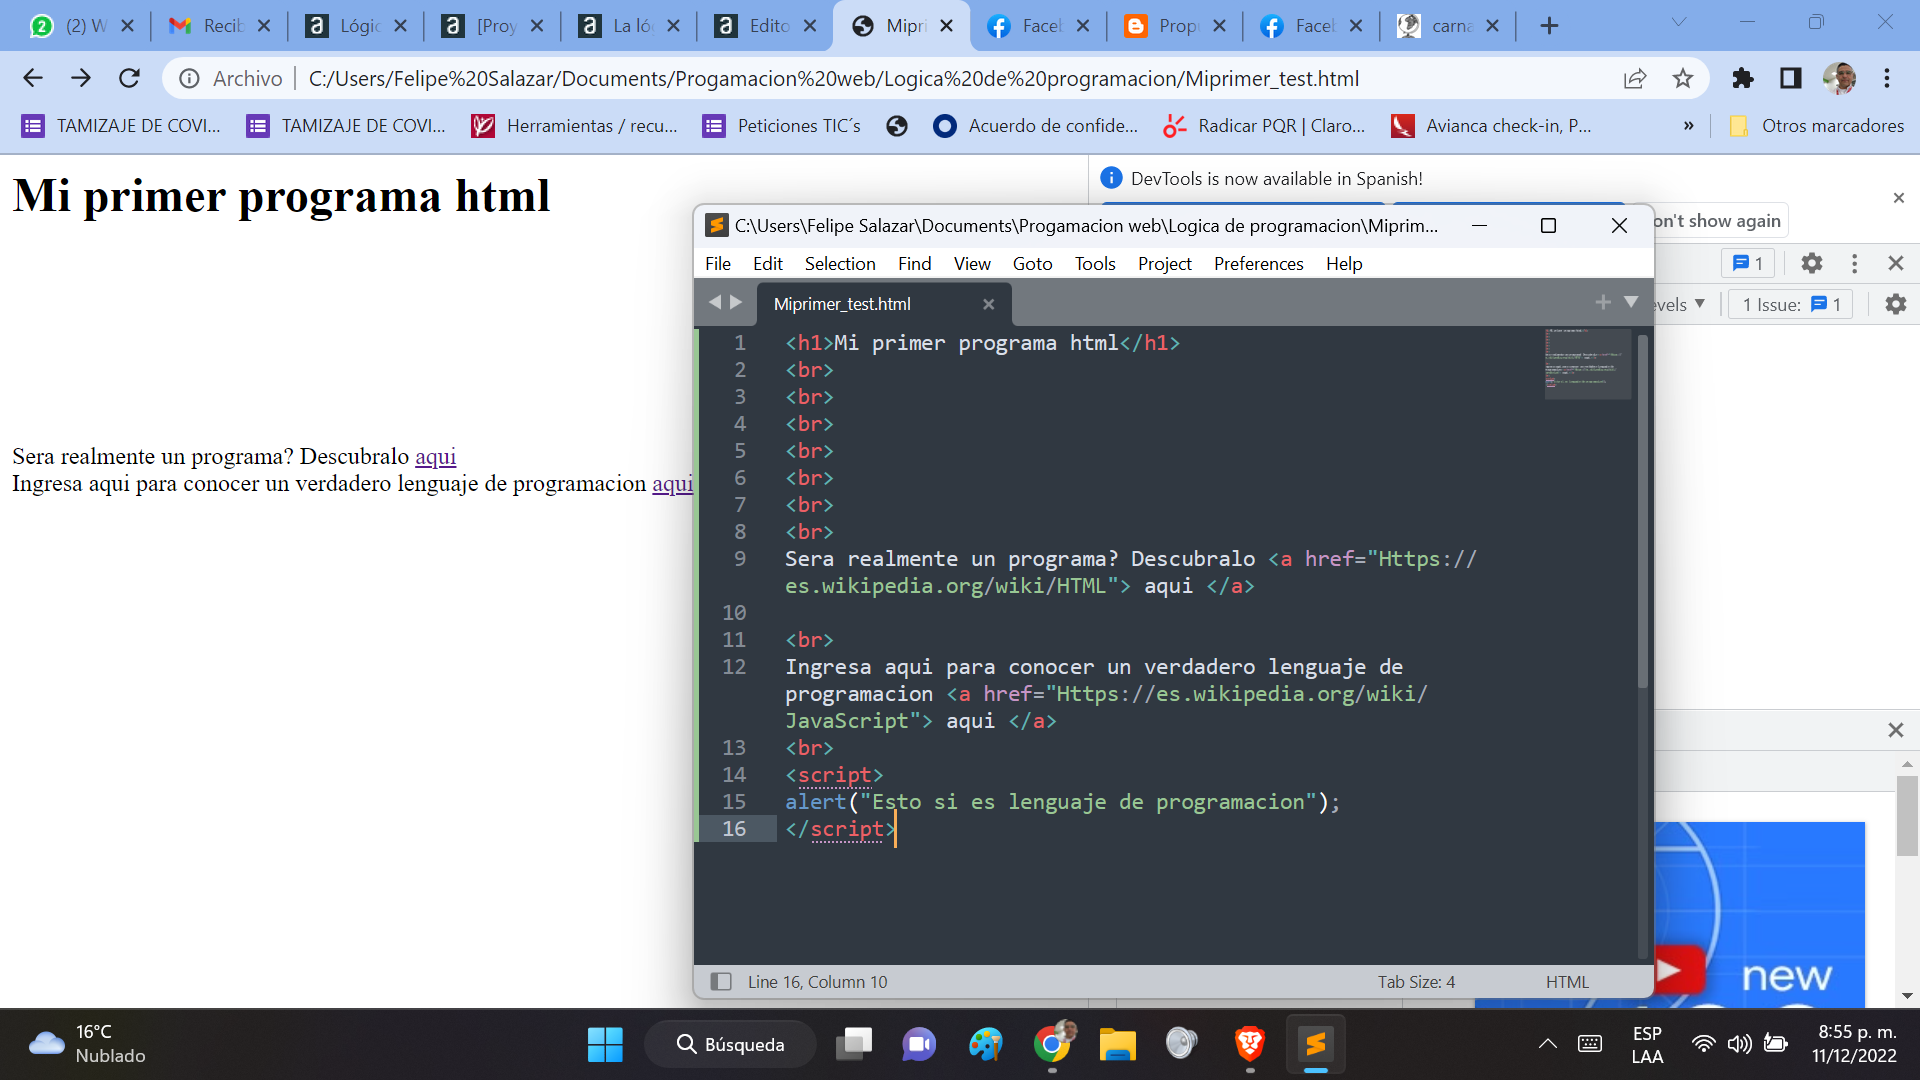Go to next tab arrow in Sublime
The width and height of the screenshot is (1920, 1080).
(736, 302)
